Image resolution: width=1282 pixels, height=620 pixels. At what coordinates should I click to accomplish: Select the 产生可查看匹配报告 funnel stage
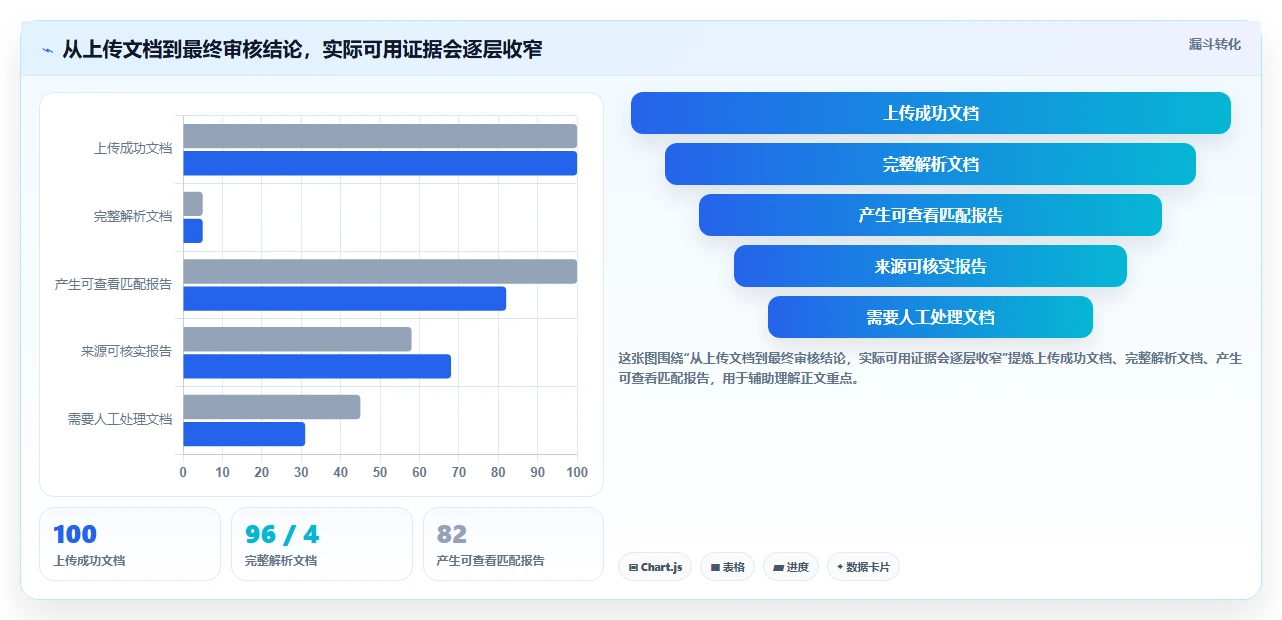click(x=930, y=215)
